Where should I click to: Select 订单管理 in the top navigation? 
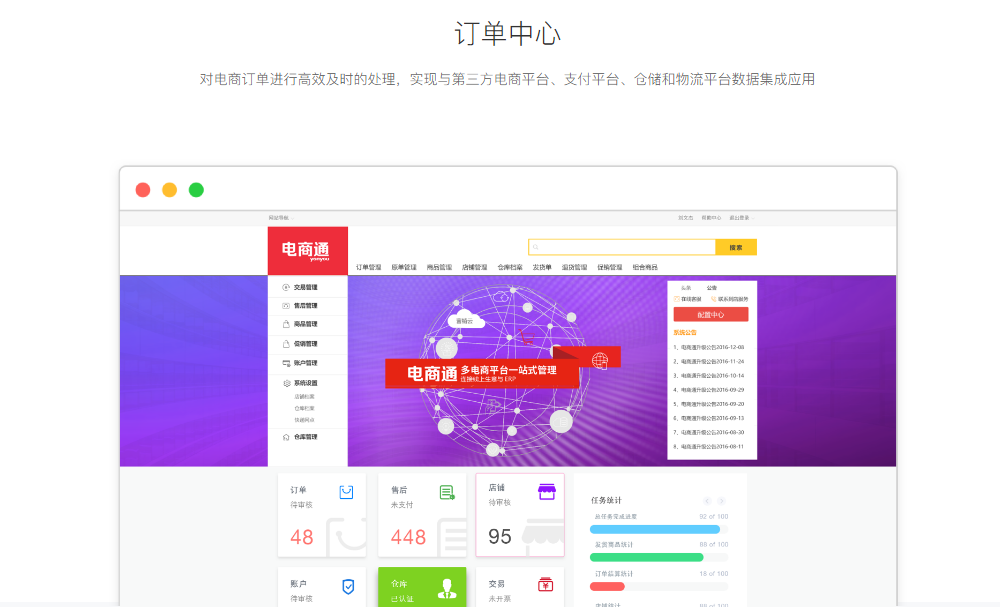coord(369,268)
